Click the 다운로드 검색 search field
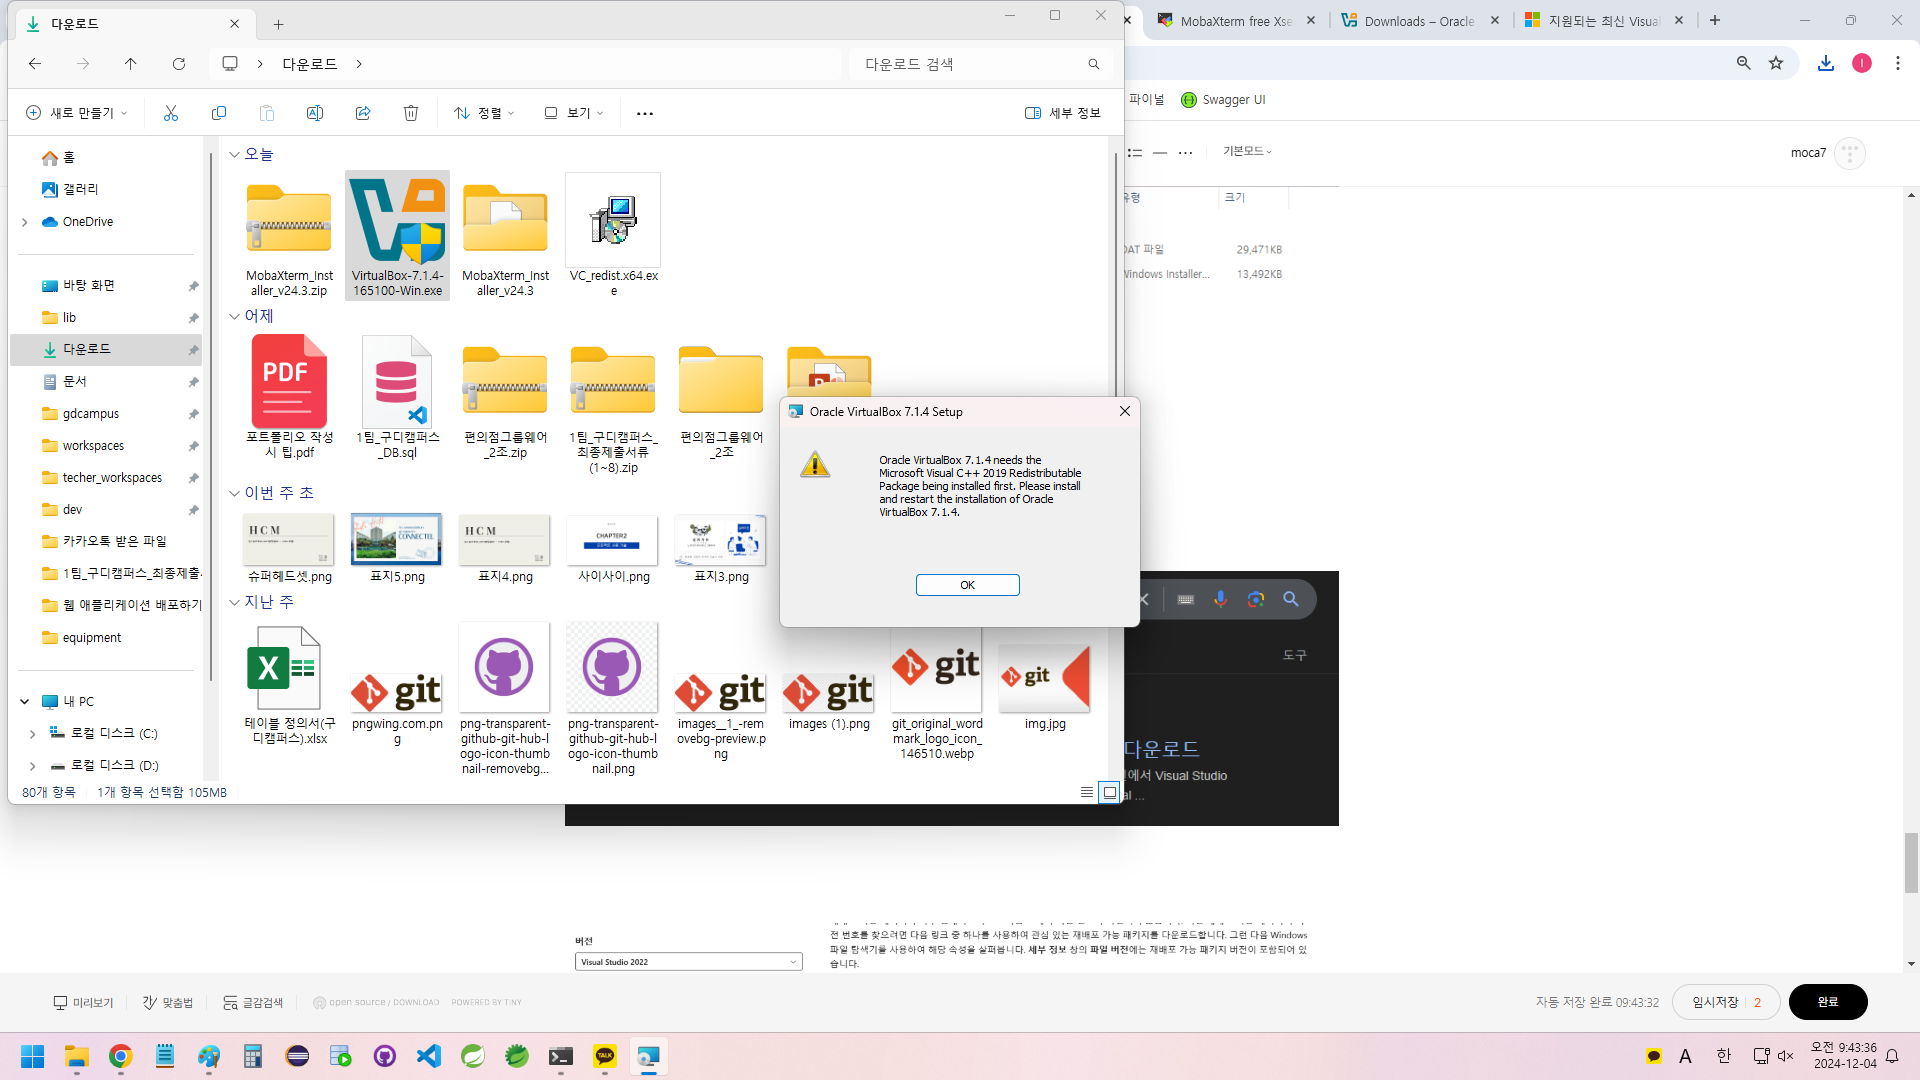 970,64
